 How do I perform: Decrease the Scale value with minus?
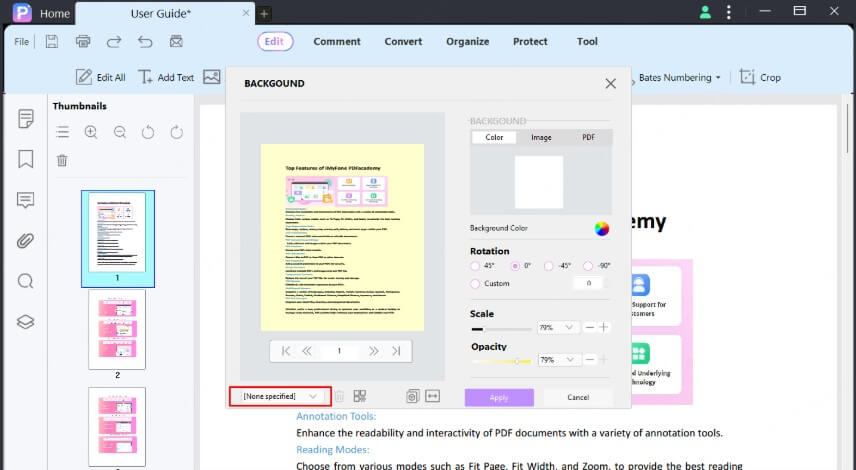pyautogui.click(x=590, y=328)
